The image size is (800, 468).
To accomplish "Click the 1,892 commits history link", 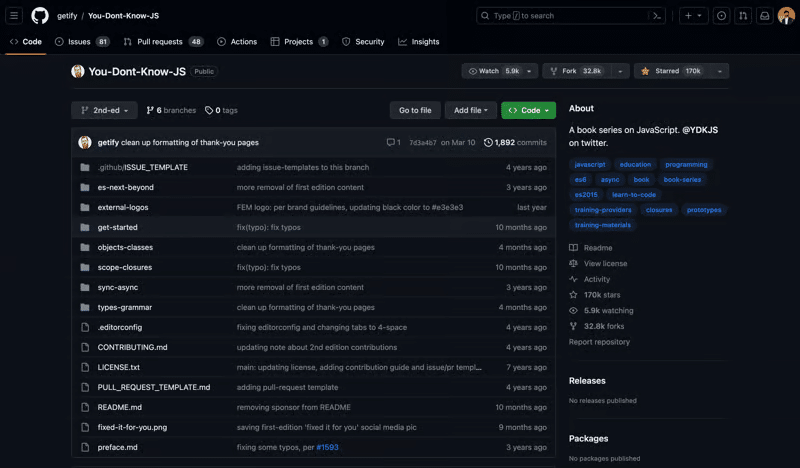I will [515, 143].
